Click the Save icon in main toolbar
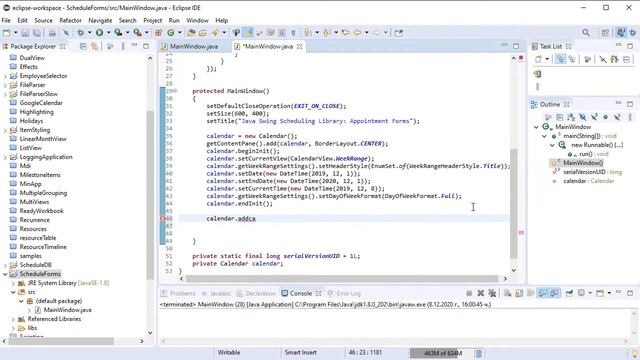640x360 pixels. [25, 33]
